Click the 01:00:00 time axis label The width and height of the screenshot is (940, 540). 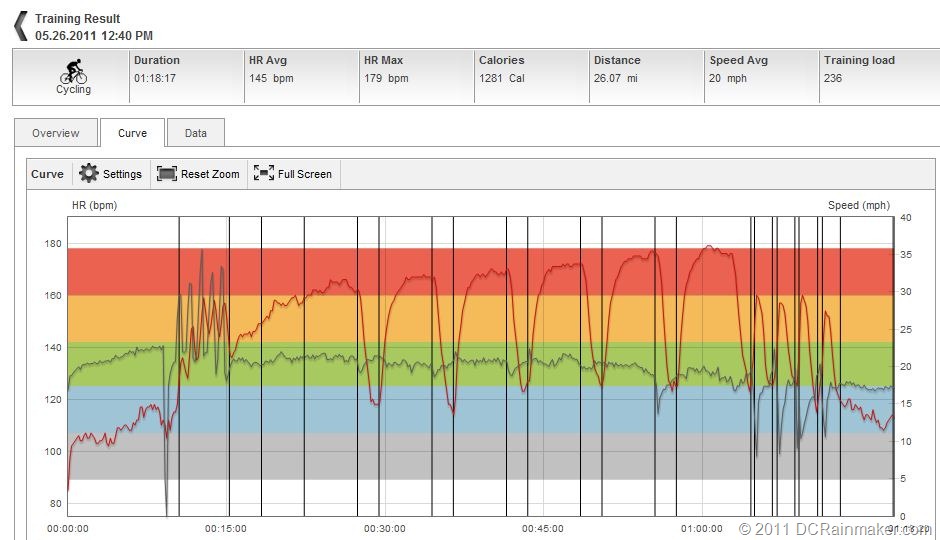click(x=701, y=529)
